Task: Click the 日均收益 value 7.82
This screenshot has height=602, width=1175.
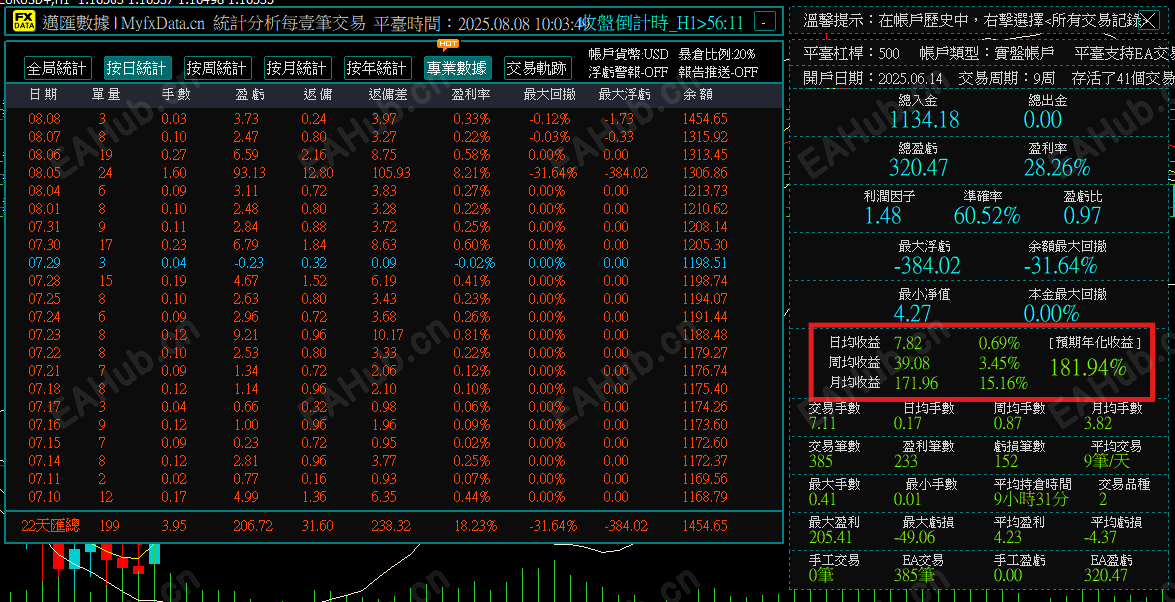Action: pos(908,343)
